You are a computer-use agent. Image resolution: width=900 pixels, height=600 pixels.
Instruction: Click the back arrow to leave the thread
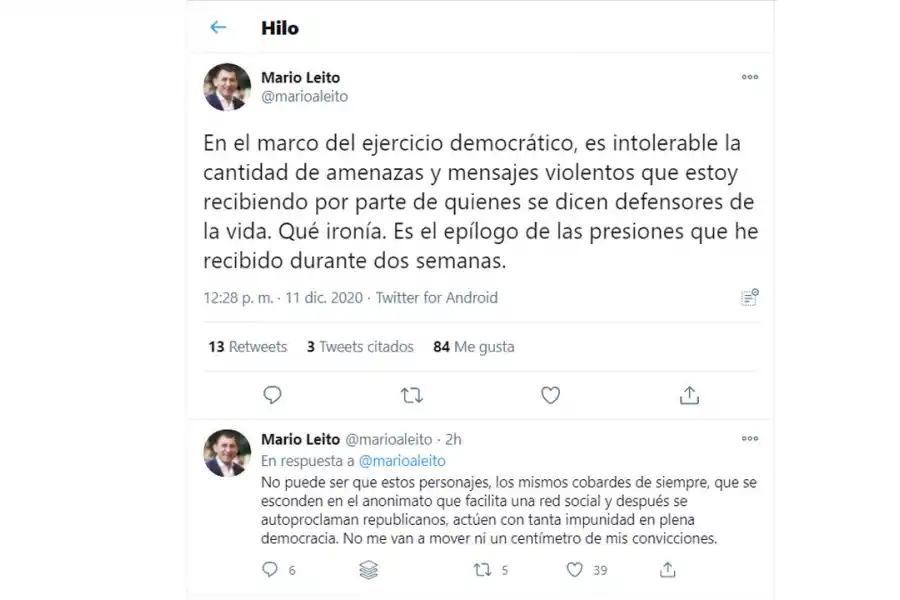(218, 28)
